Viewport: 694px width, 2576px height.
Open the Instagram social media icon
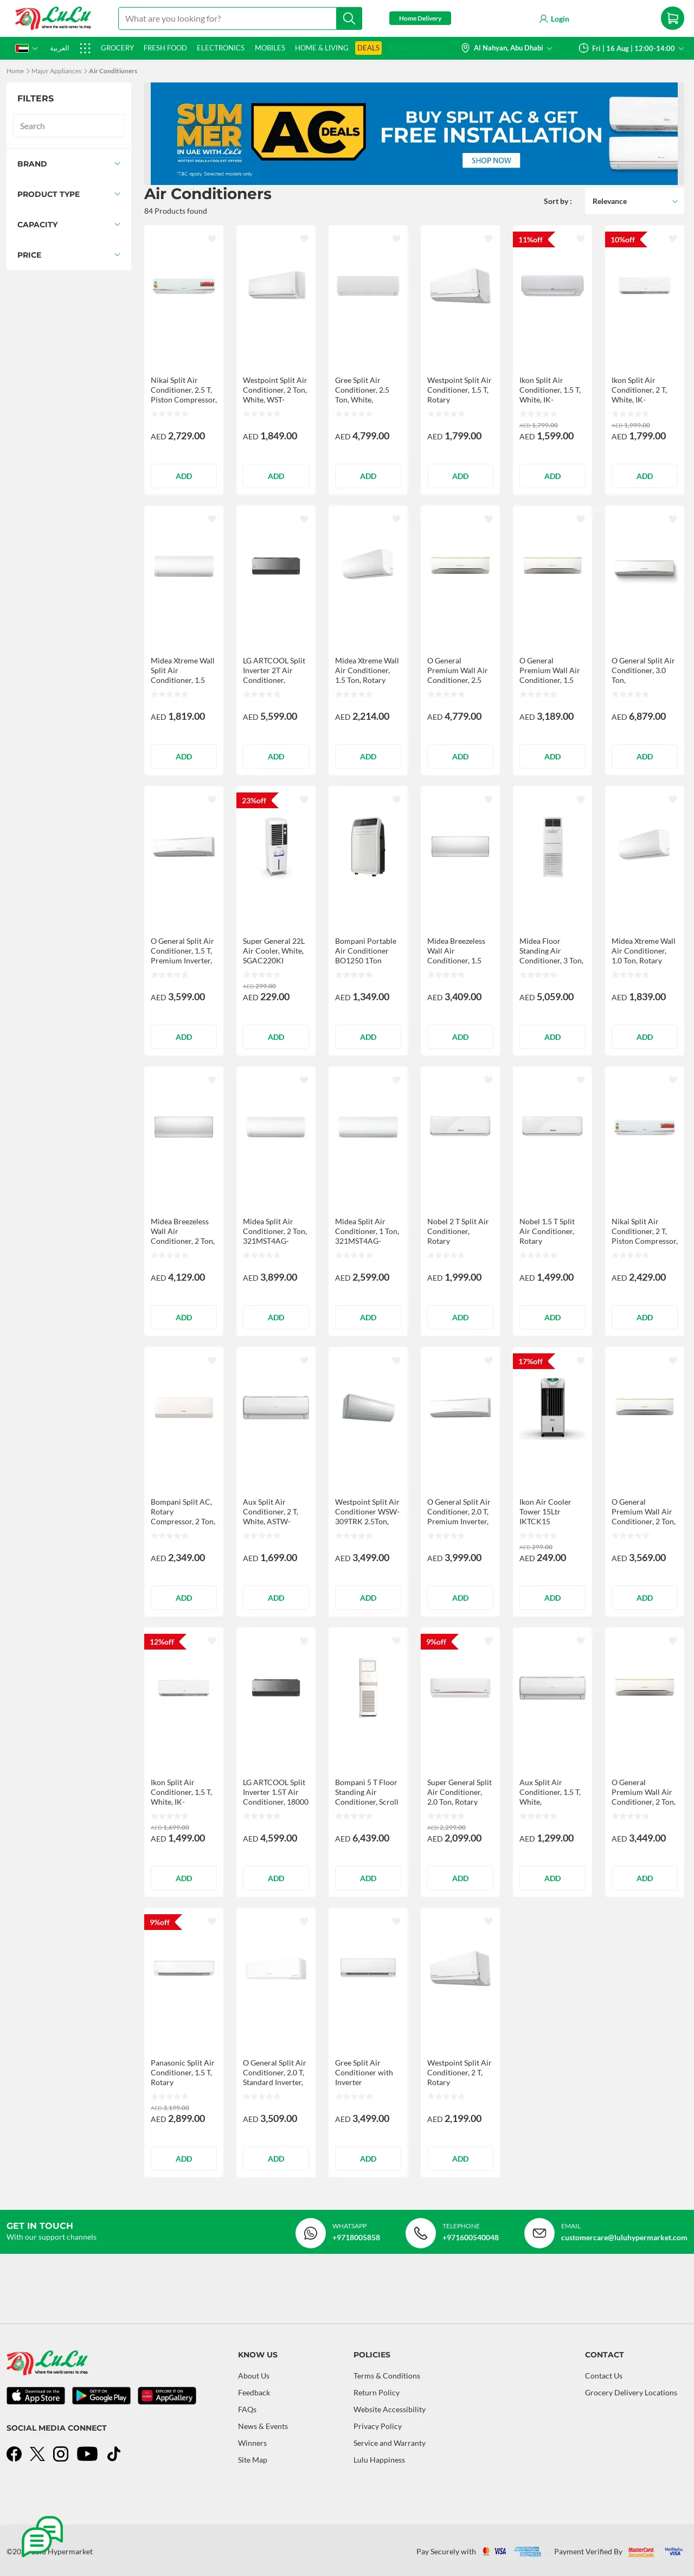click(x=61, y=2454)
